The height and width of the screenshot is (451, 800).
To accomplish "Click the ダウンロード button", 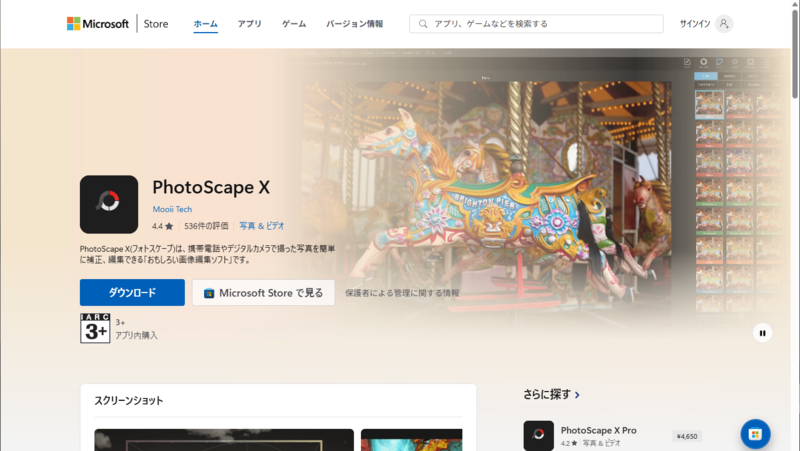I will click(132, 292).
